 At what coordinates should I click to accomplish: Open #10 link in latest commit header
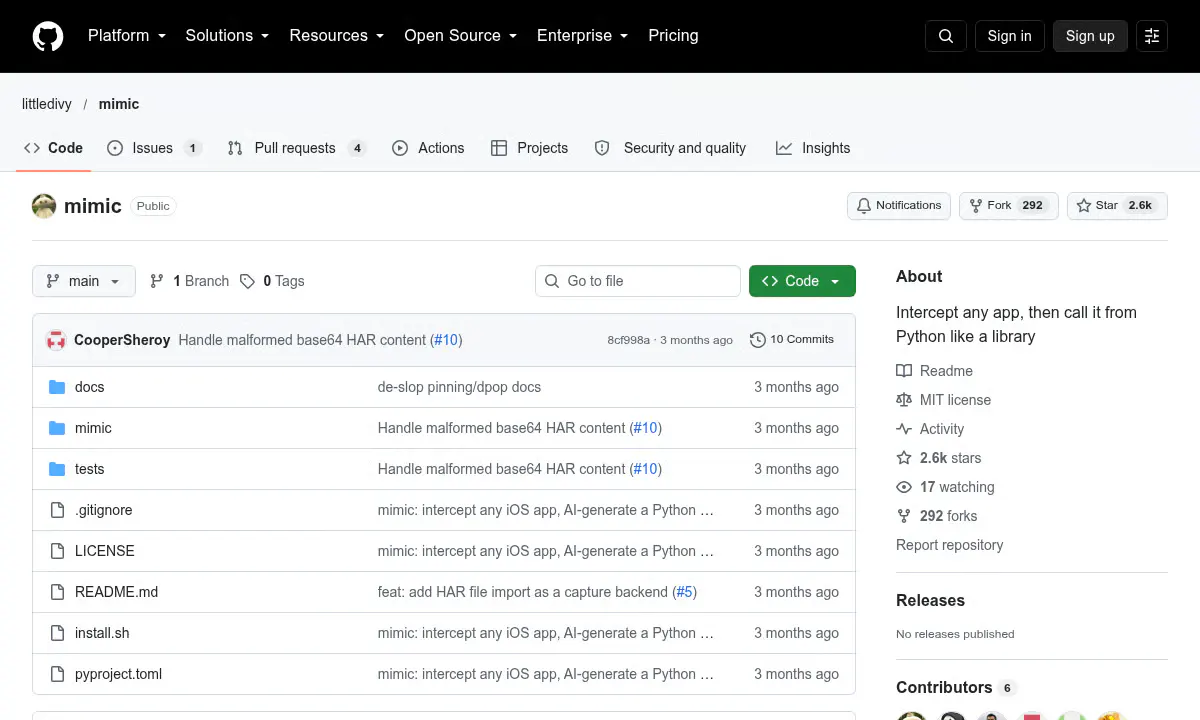click(446, 340)
